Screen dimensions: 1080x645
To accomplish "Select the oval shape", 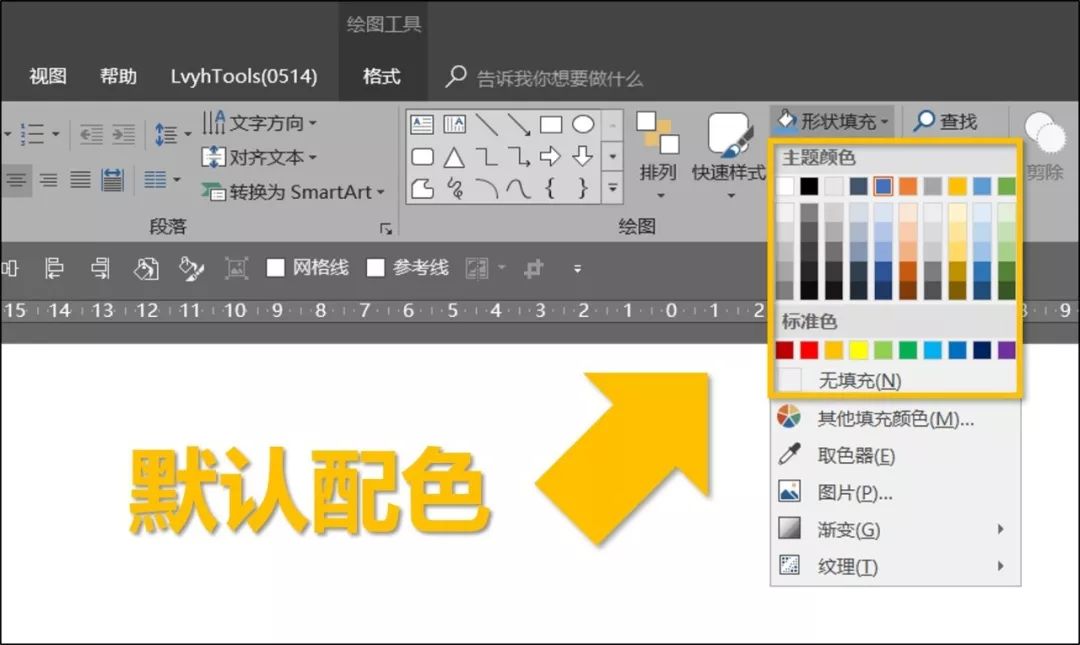I will (583, 124).
